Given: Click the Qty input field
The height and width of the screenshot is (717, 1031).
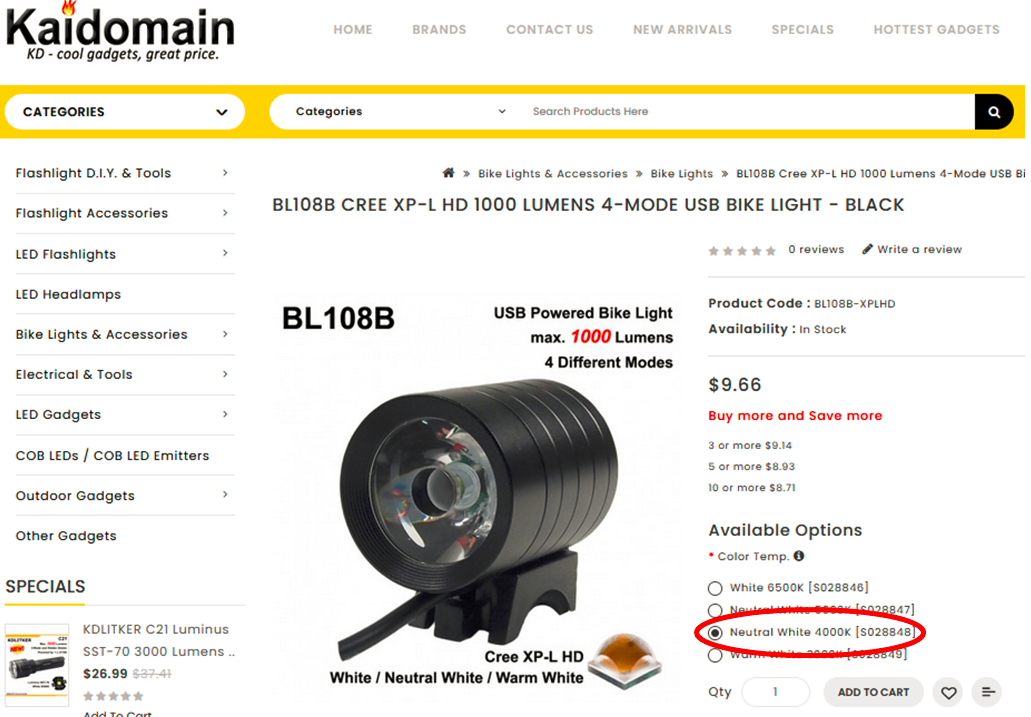Looking at the screenshot, I should (775, 692).
